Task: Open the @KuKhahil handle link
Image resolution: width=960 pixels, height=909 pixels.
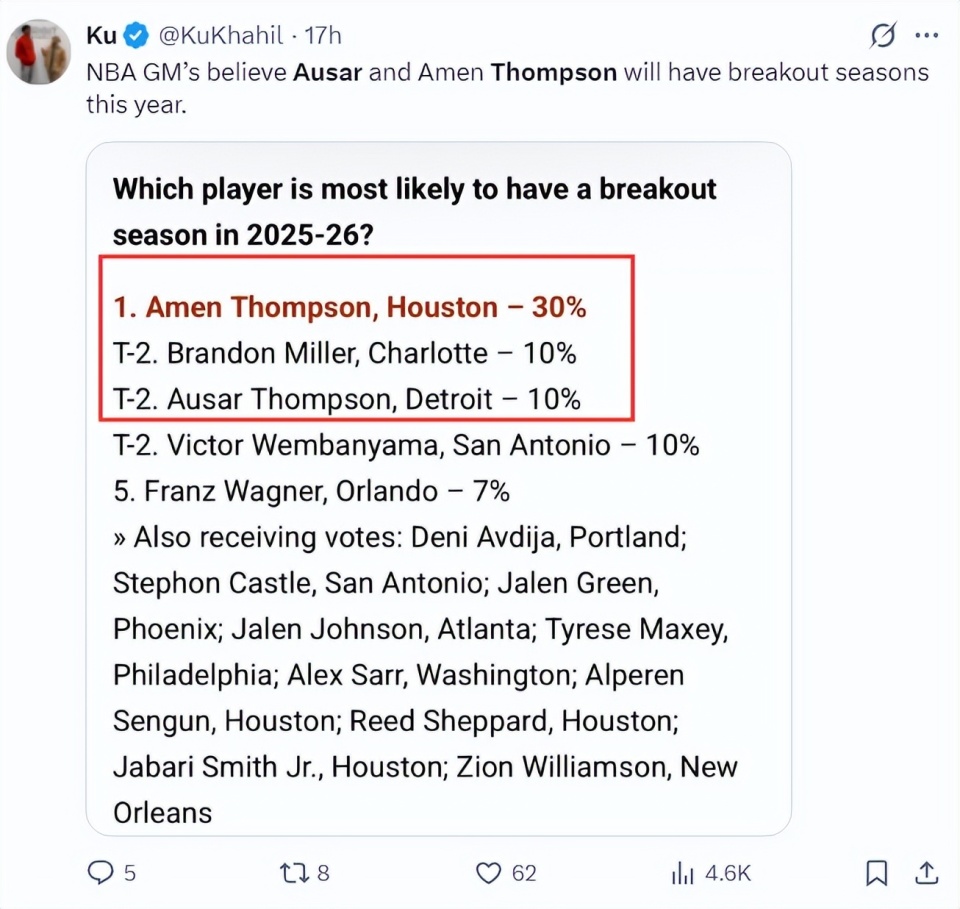Action: [x=222, y=36]
